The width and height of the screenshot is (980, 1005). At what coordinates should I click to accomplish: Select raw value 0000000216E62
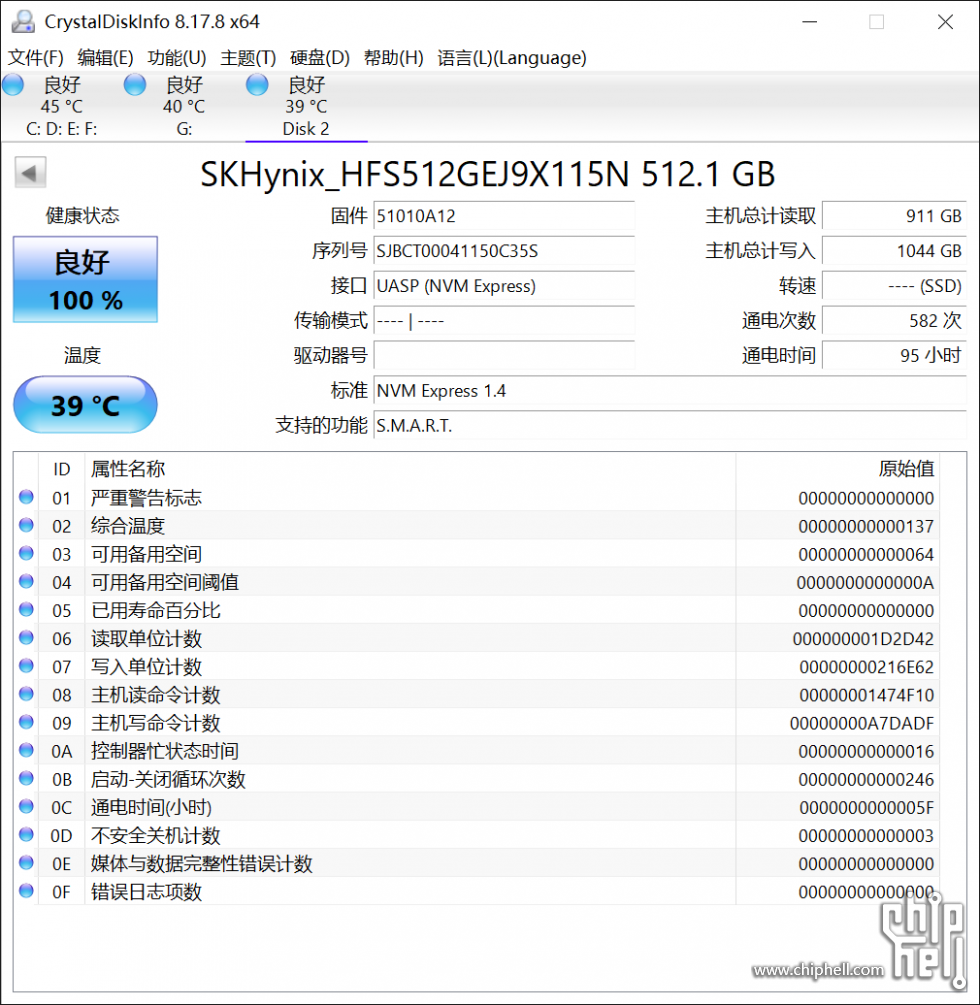[x=867, y=667]
